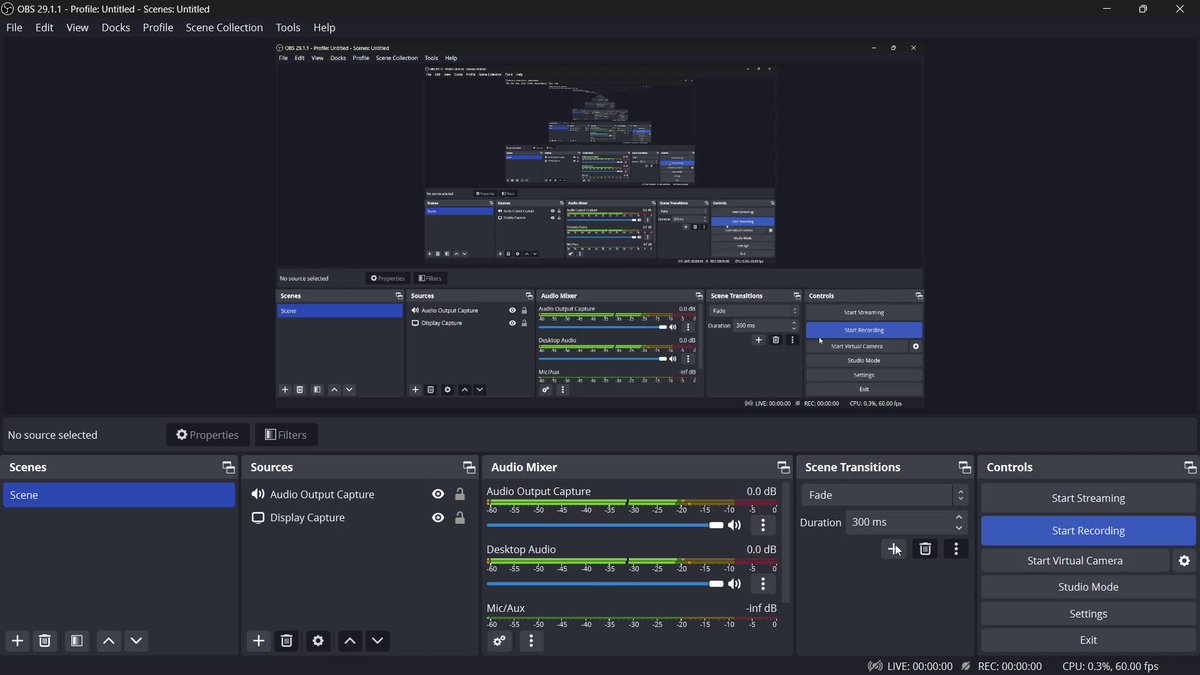
Task: Click the Audio Mixer vertical scrollbar
Action: click(786, 545)
